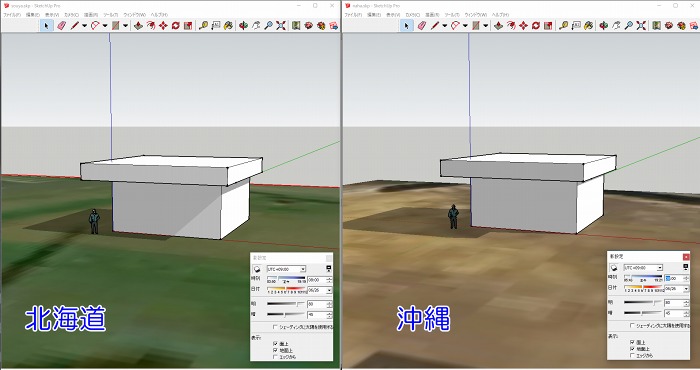
Task: Select the Eraser tool in Hokkaido window
Action: 61,26
